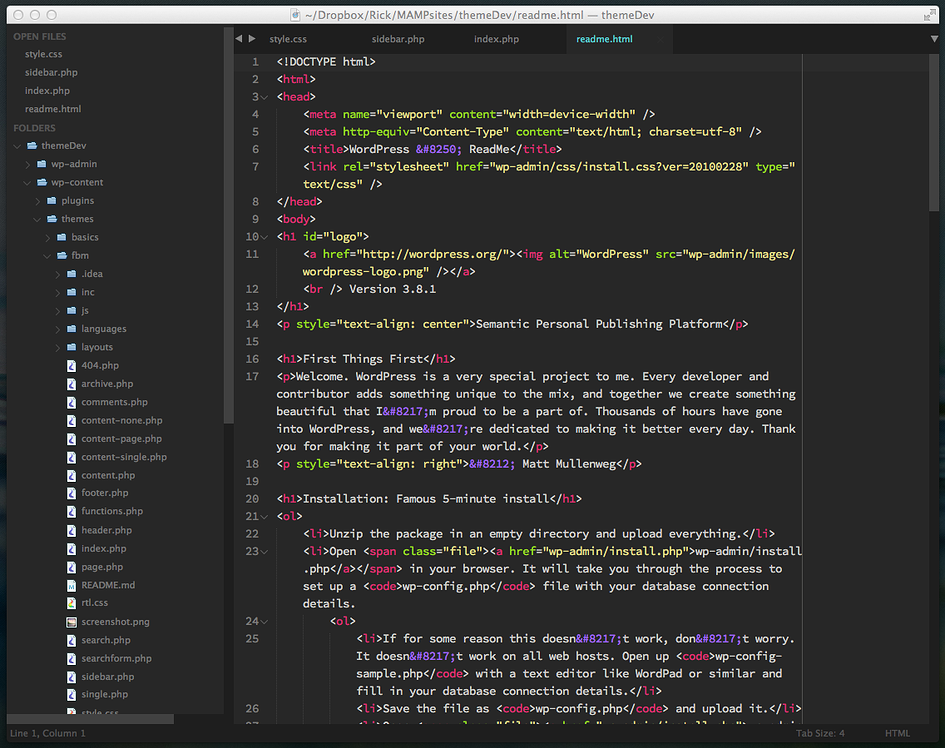Fold the ol block at line 21
The height and width of the screenshot is (748, 945).
pos(264,517)
